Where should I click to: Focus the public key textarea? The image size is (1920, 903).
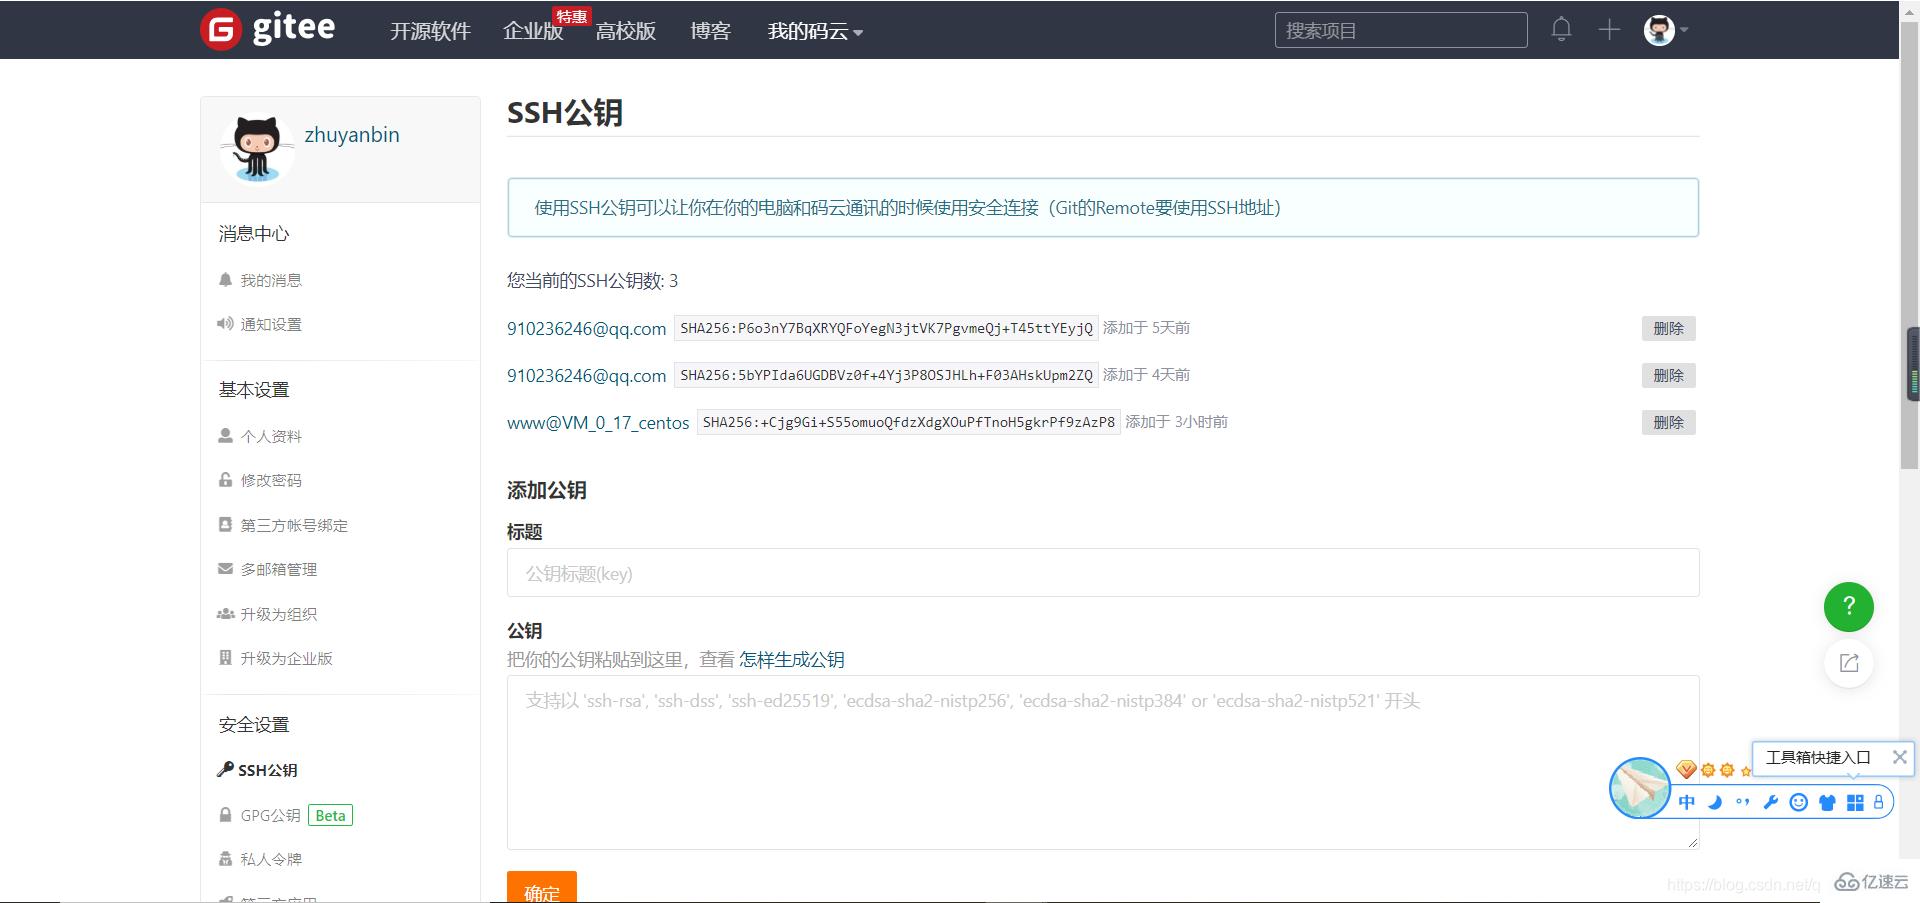click(x=1103, y=763)
